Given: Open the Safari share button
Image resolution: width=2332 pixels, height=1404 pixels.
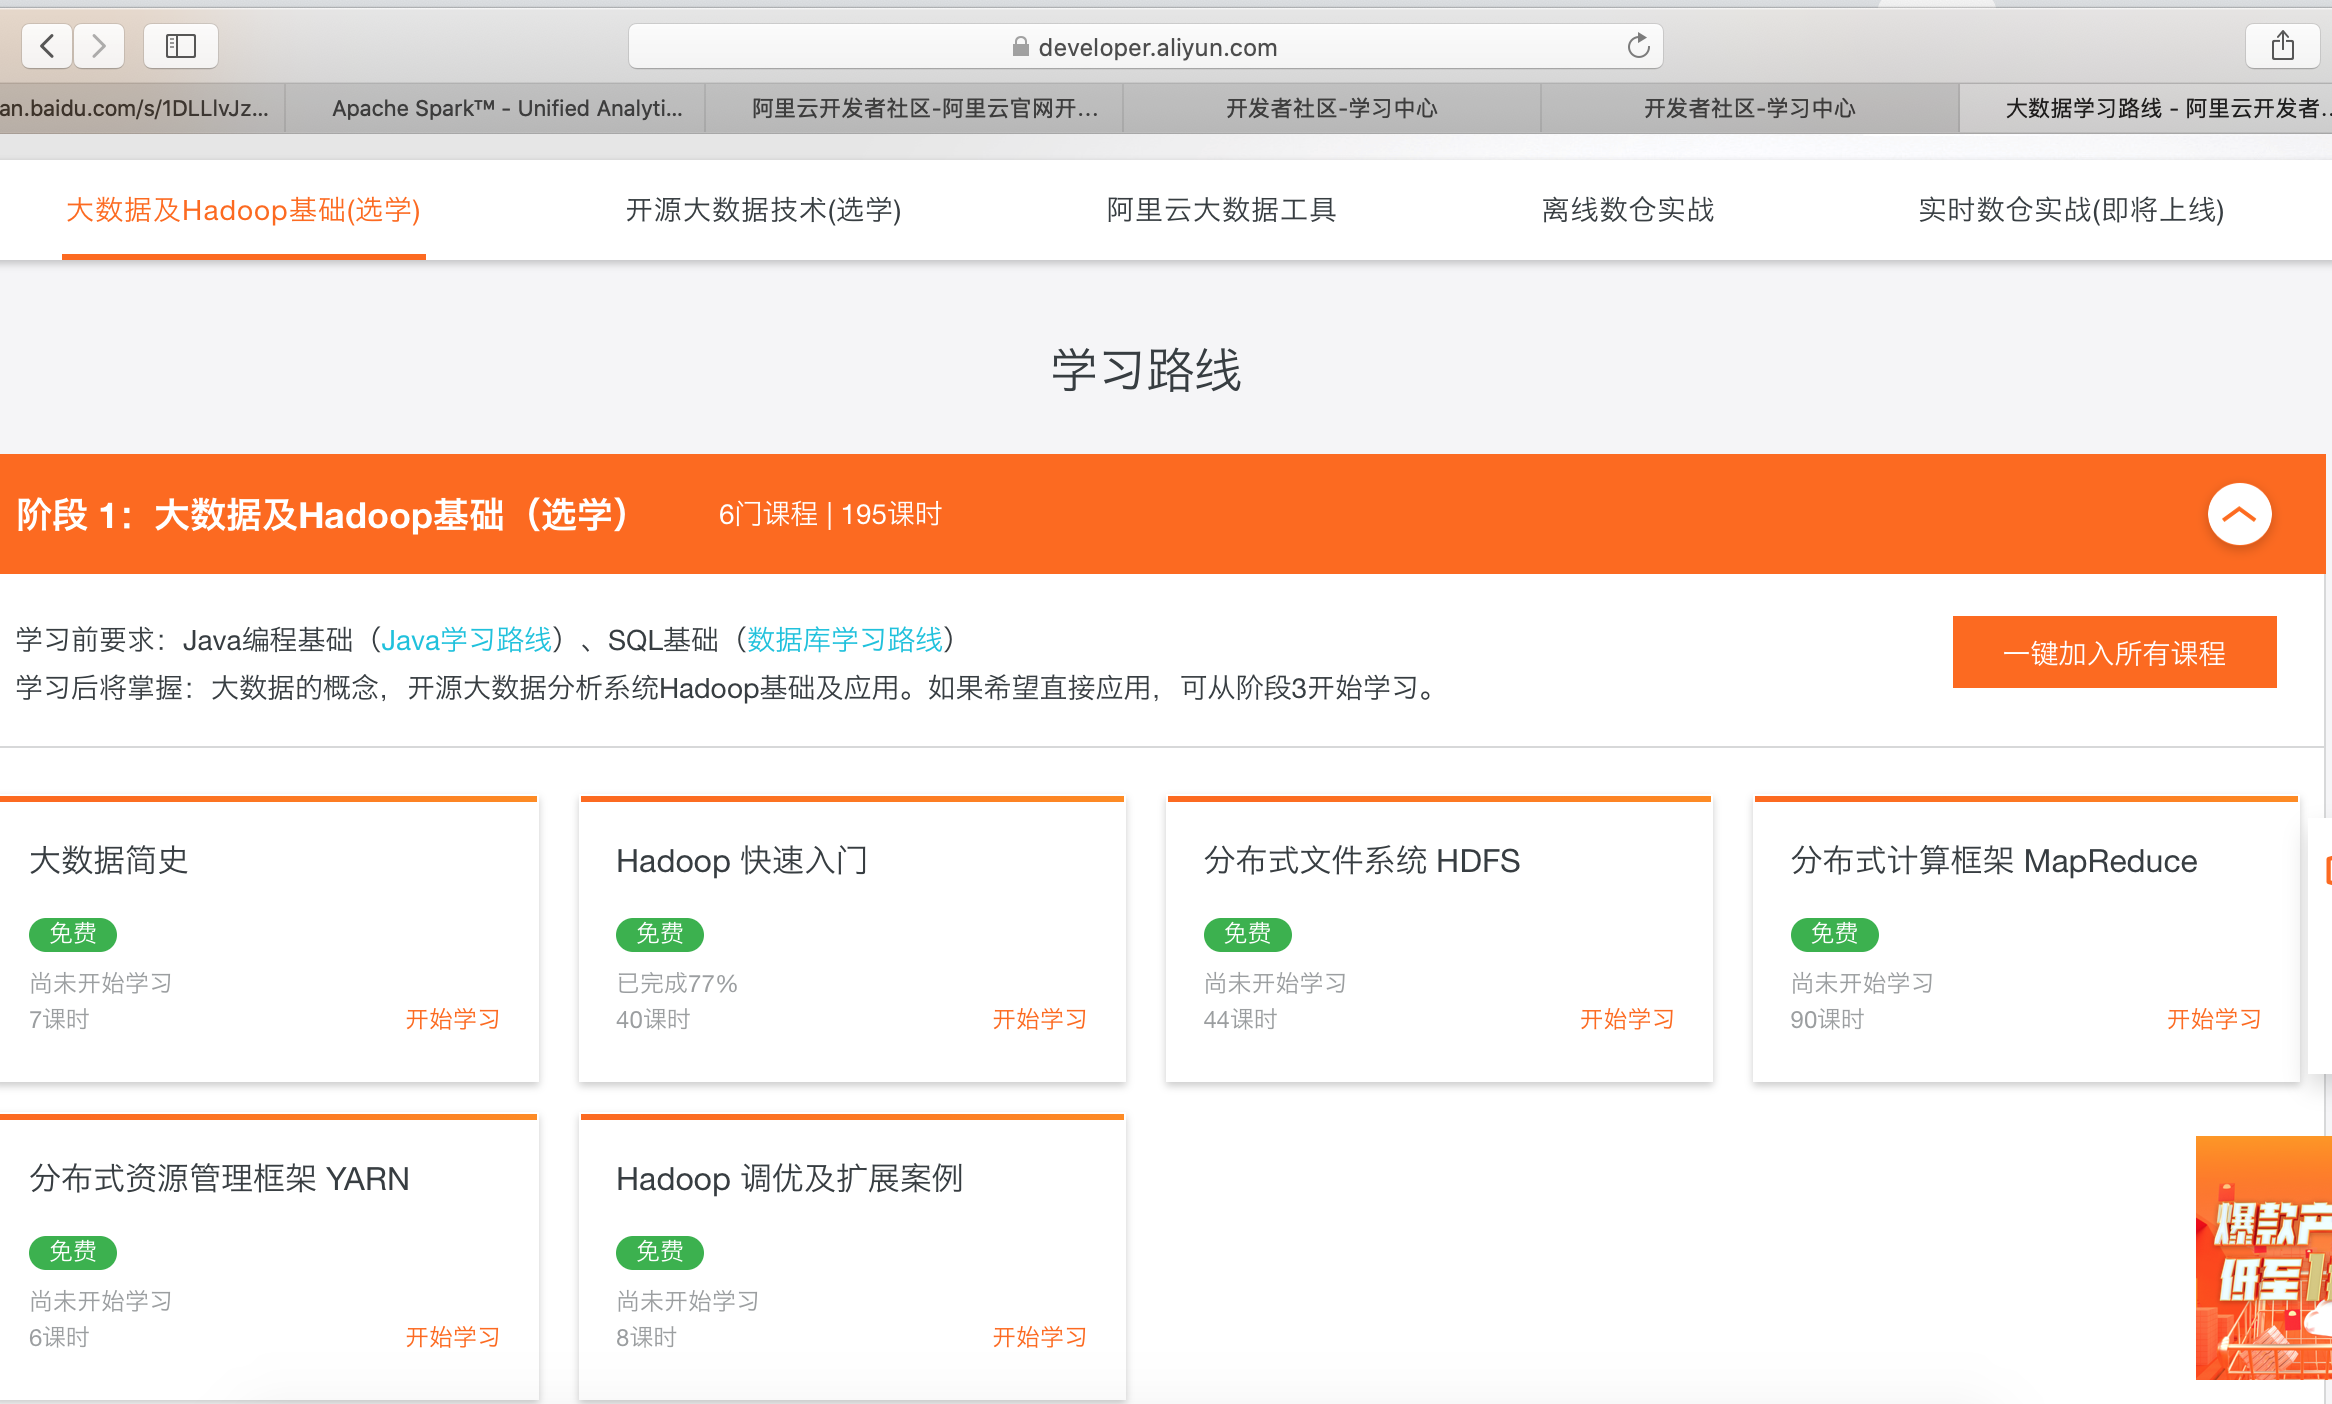Looking at the screenshot, I should [x=2282, y=46].
